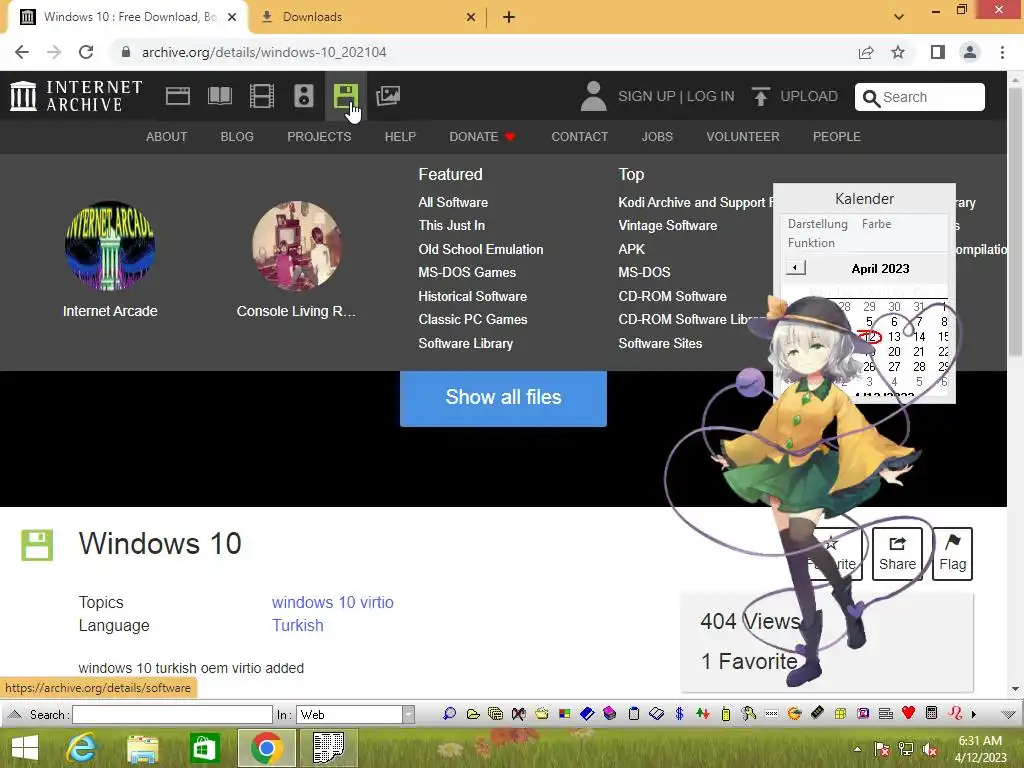The image size is (1024, 768).
Task: Click the Upload arrow icon
Action: coord(760,97)
